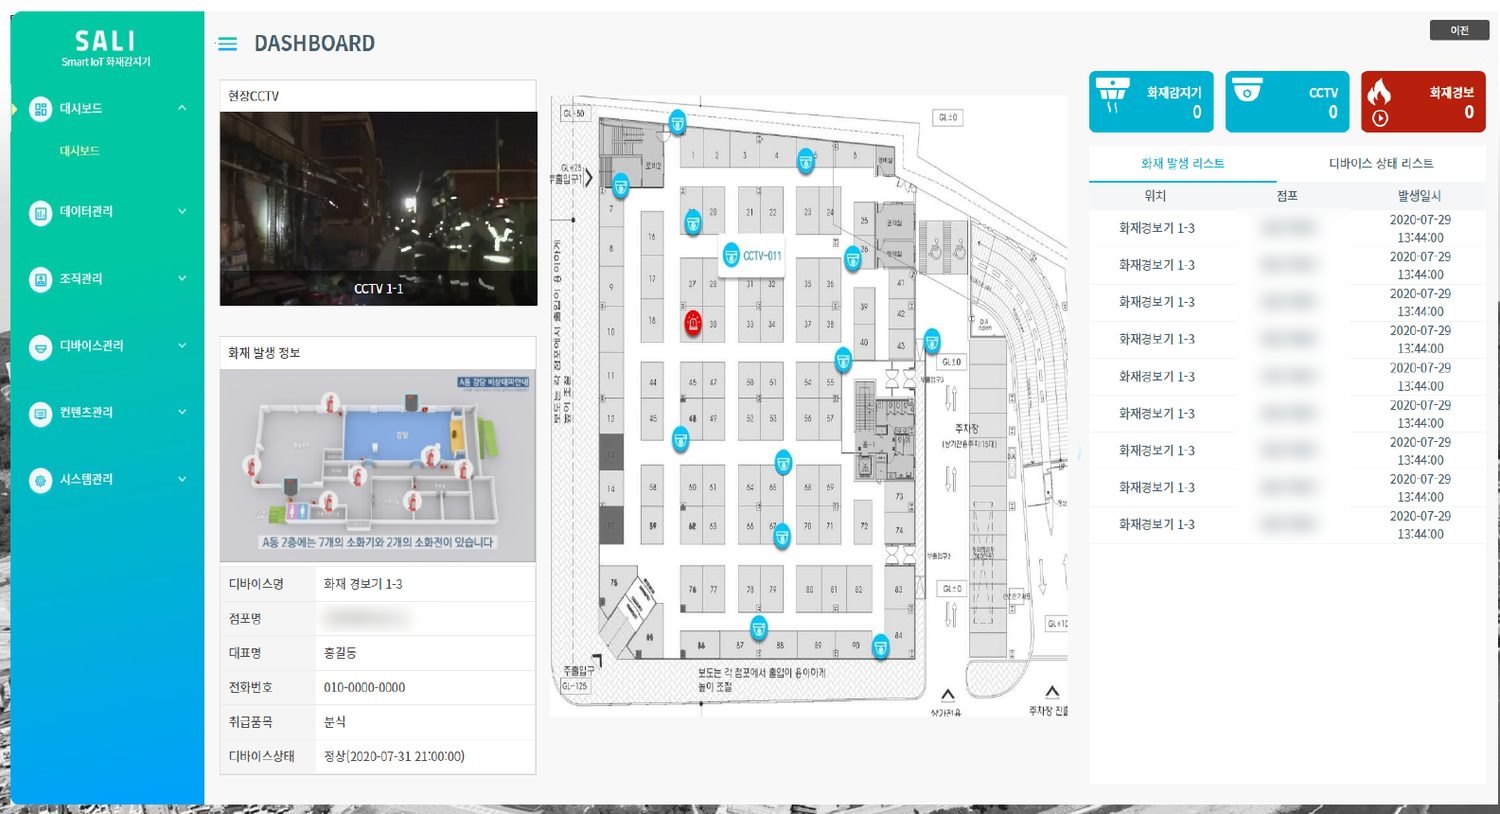Toggle the hamburger menu beside DASHBOARD
Image resolution: width=1500 pixels, height=814 pixels.
pyautogui.click(x=227, y=44)
